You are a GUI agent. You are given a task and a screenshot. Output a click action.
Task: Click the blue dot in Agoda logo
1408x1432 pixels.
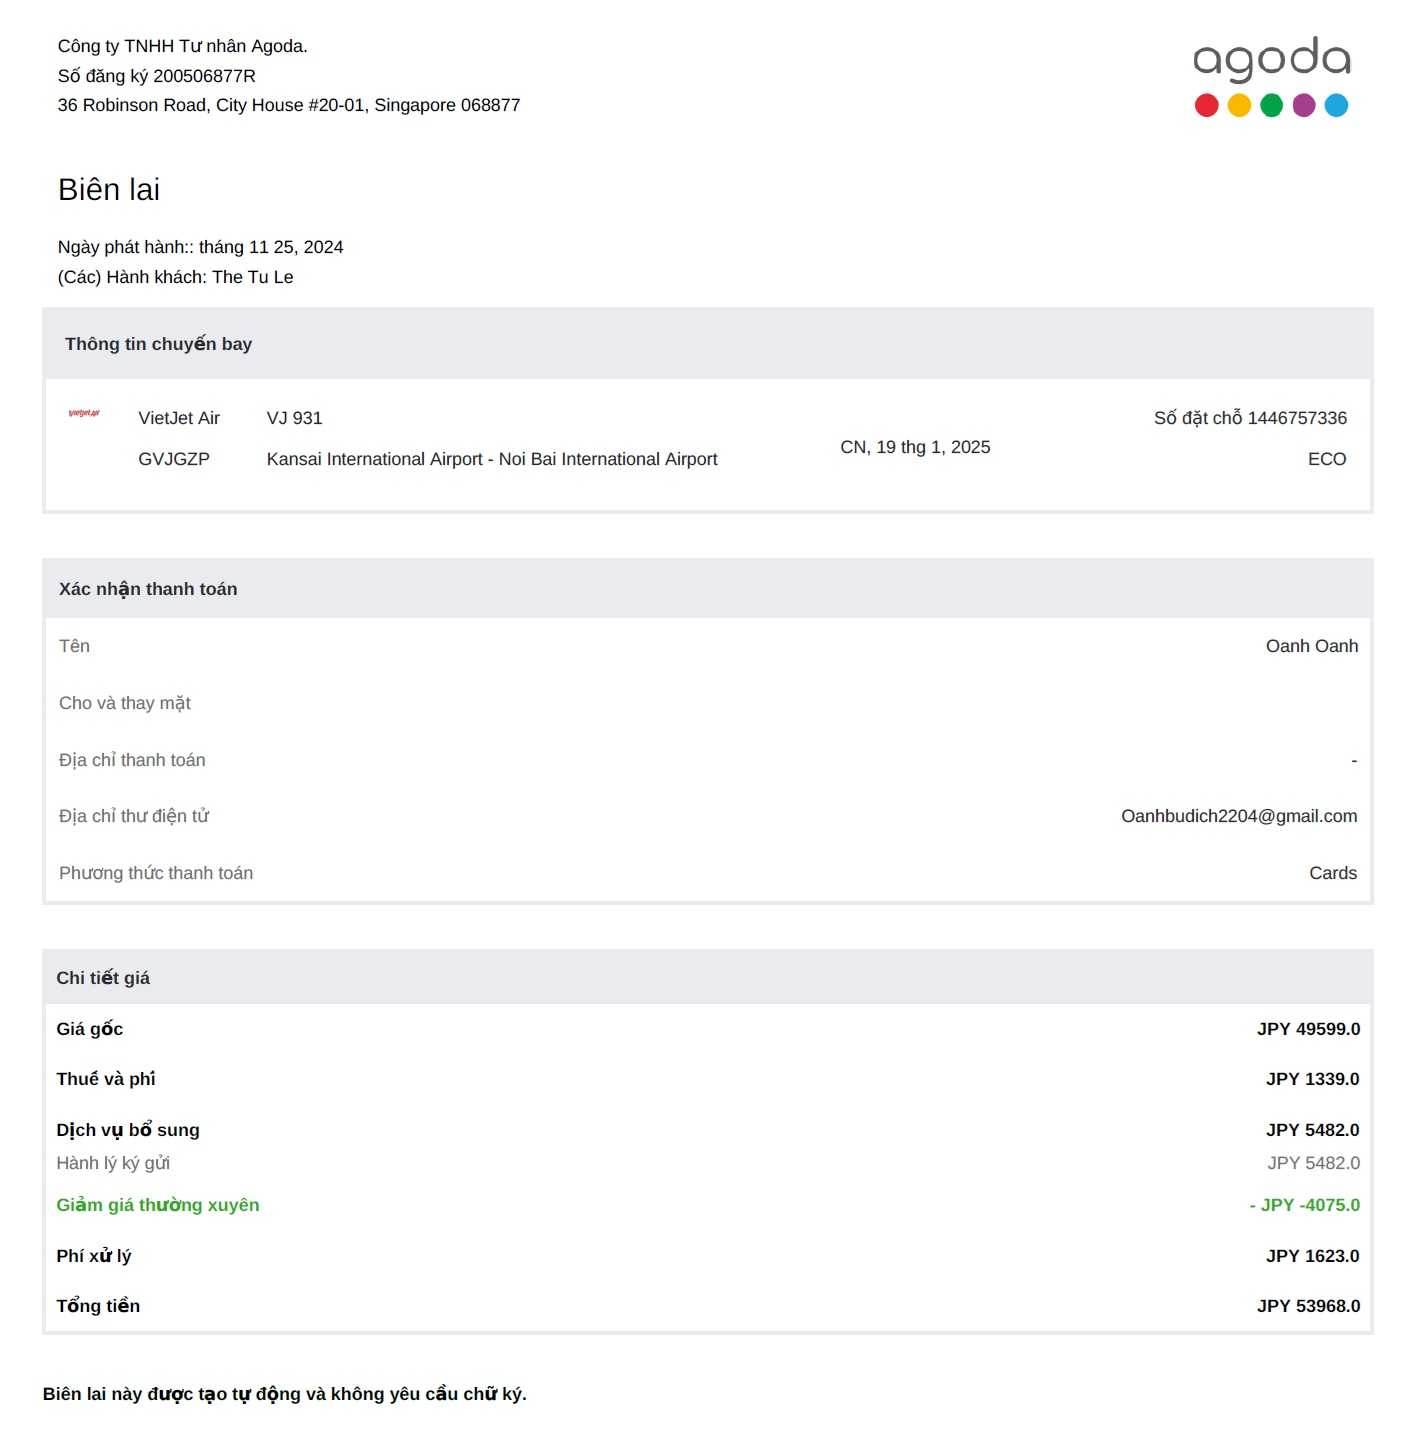click(x=1336, y=105)
